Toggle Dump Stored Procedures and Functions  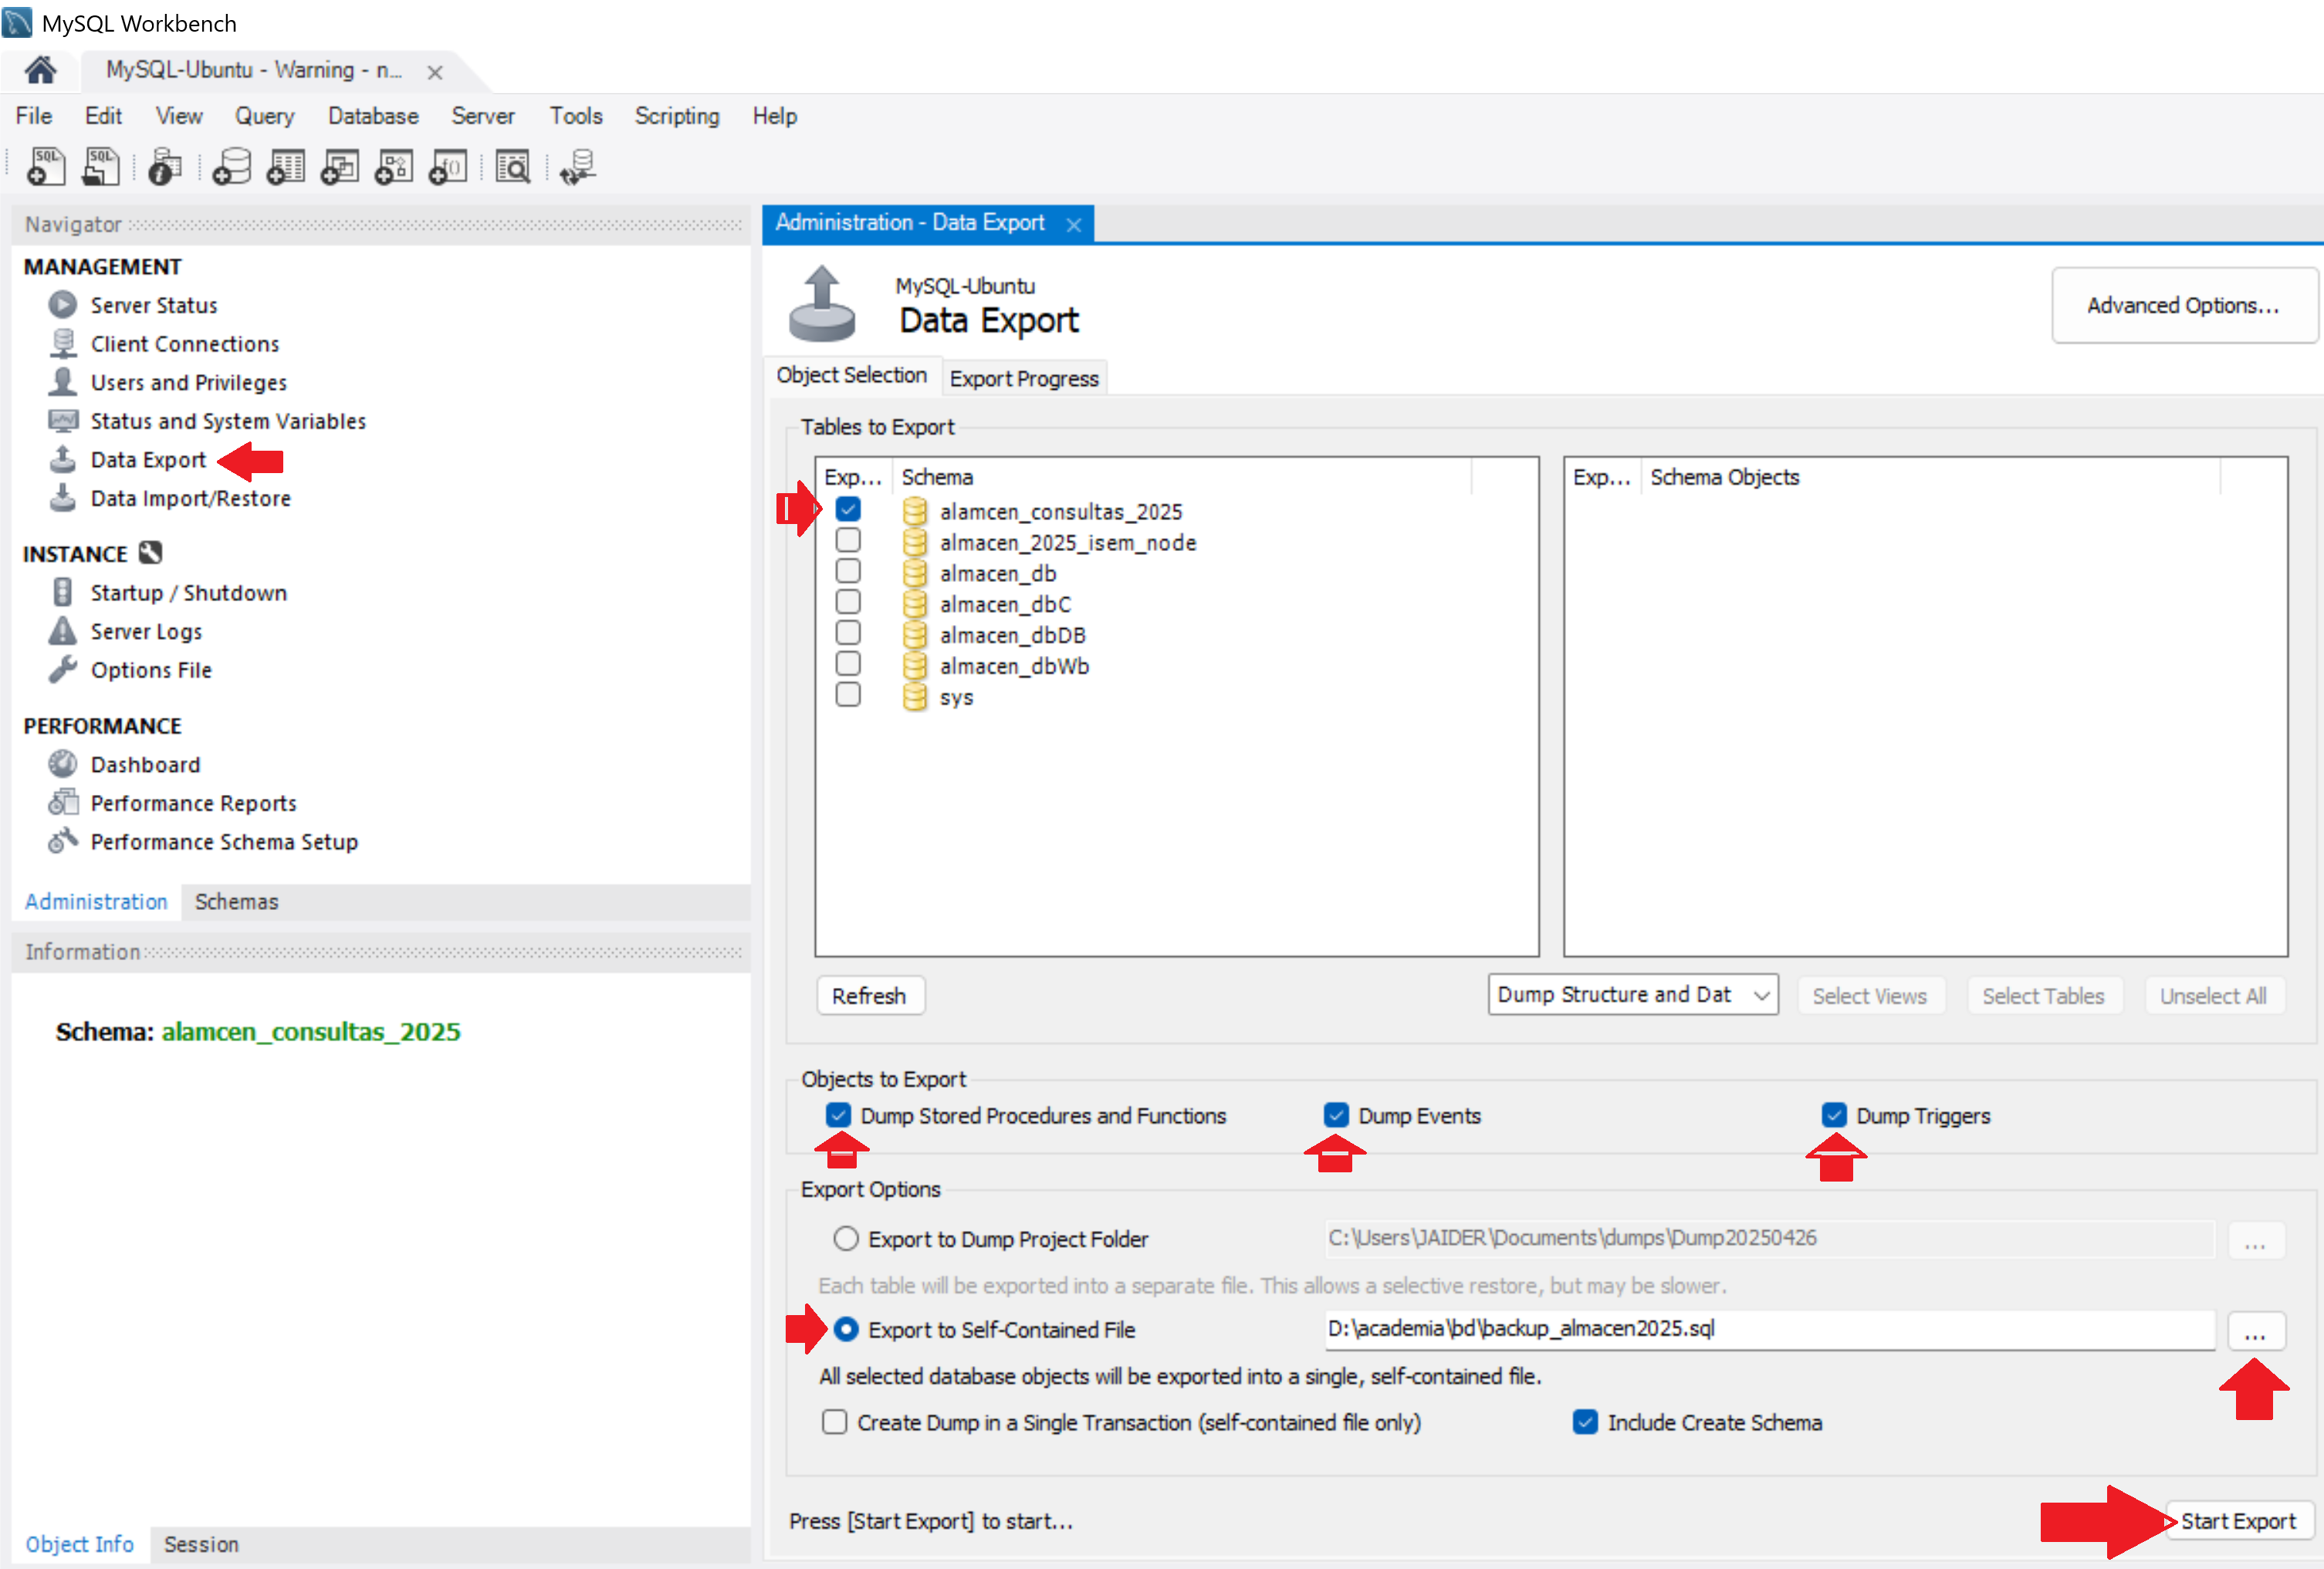coord(838,1116)
